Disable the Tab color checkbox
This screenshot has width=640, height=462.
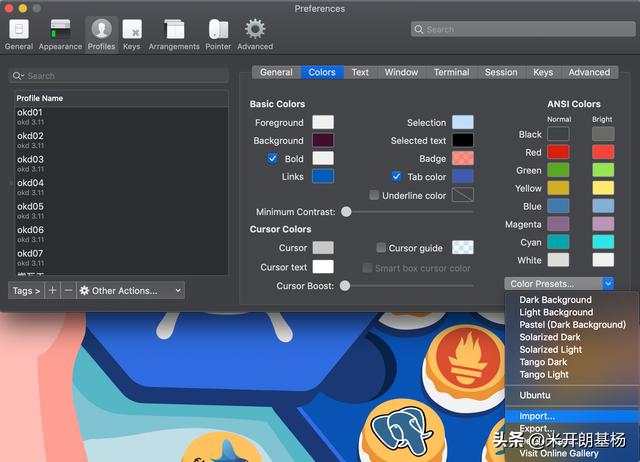(x=396, y=176)
